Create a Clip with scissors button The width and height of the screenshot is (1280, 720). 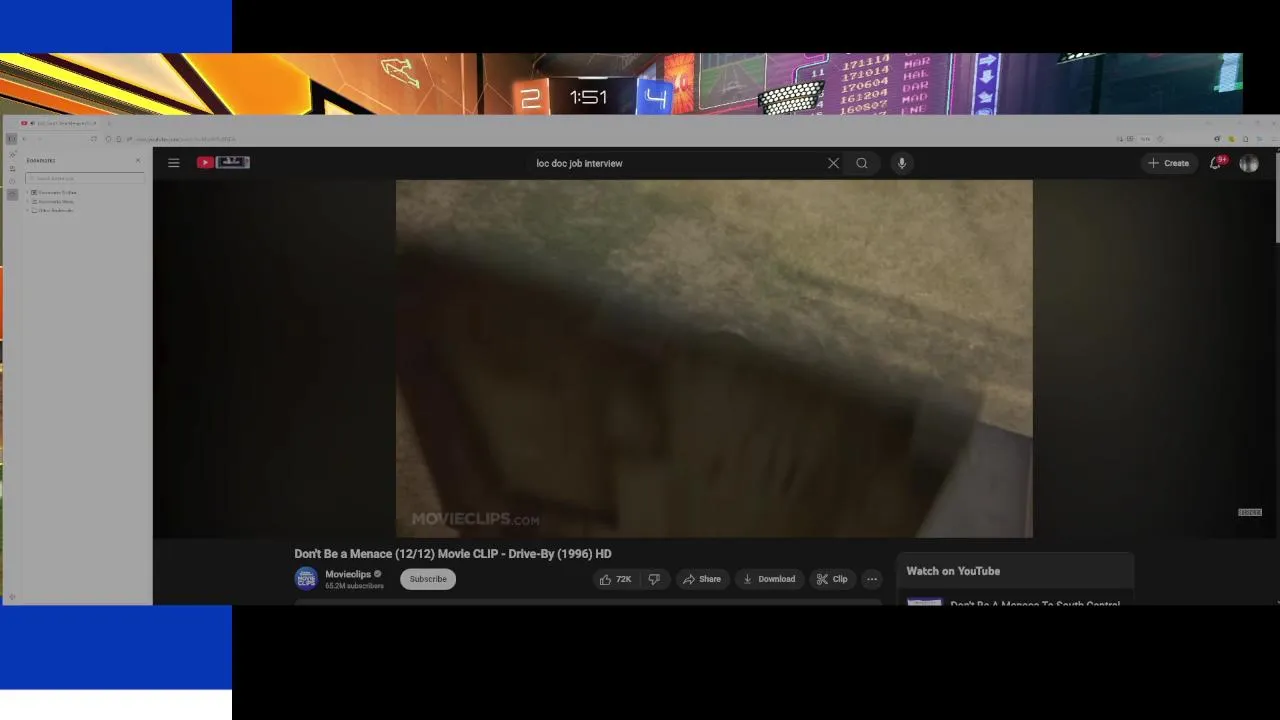(x=832, y=579)
